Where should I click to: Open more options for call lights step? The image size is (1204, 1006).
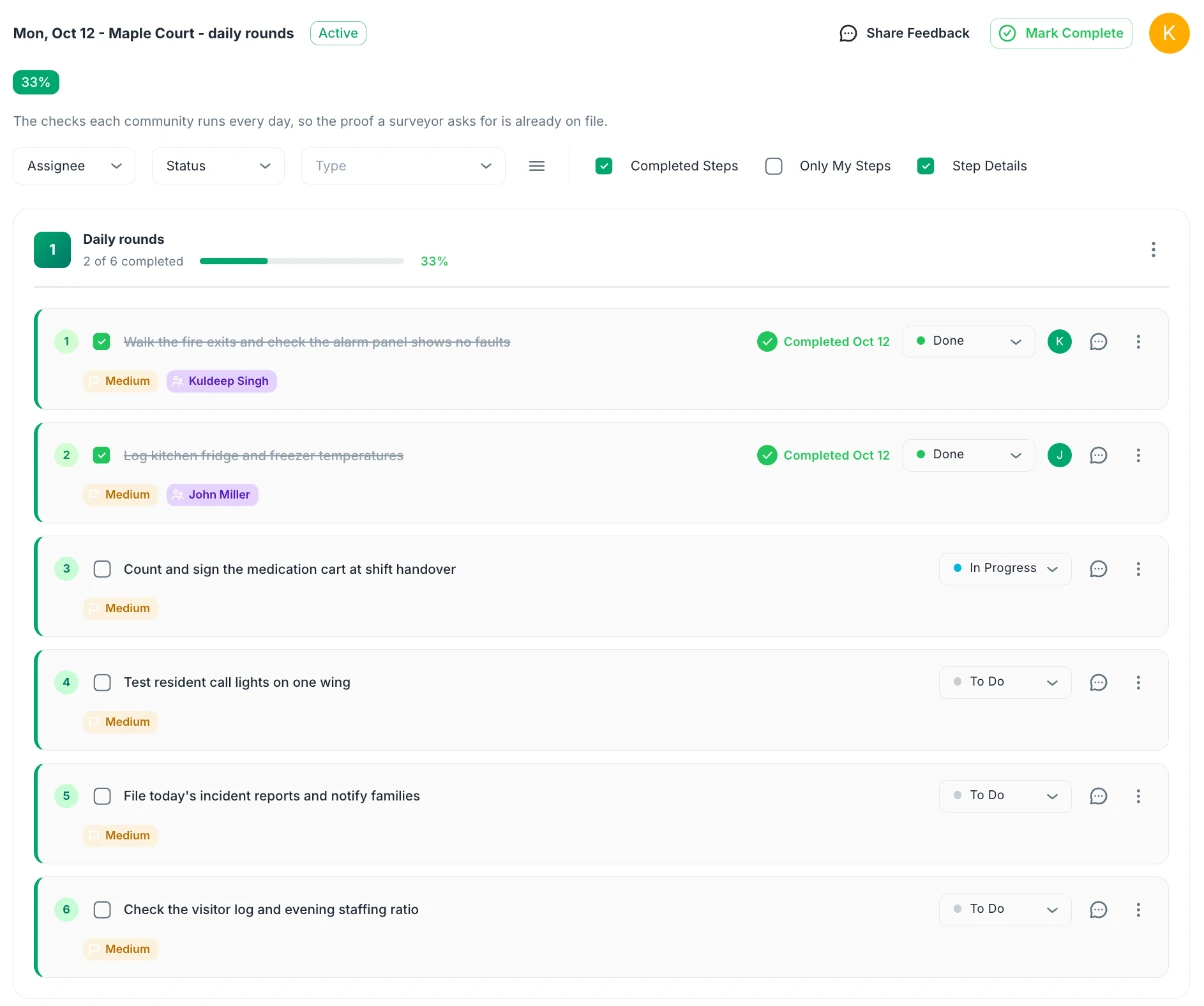1138,683
